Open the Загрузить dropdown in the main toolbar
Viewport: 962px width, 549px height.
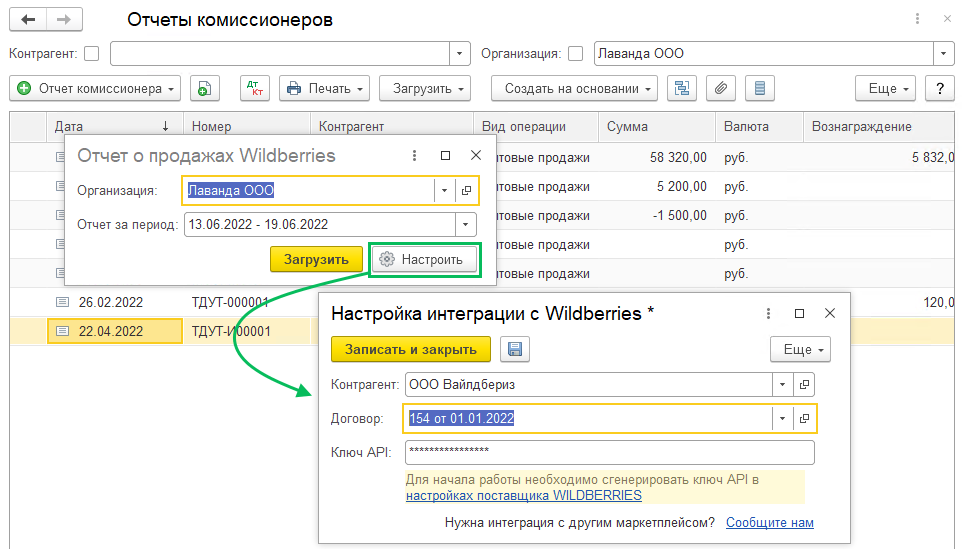(425, 89)
